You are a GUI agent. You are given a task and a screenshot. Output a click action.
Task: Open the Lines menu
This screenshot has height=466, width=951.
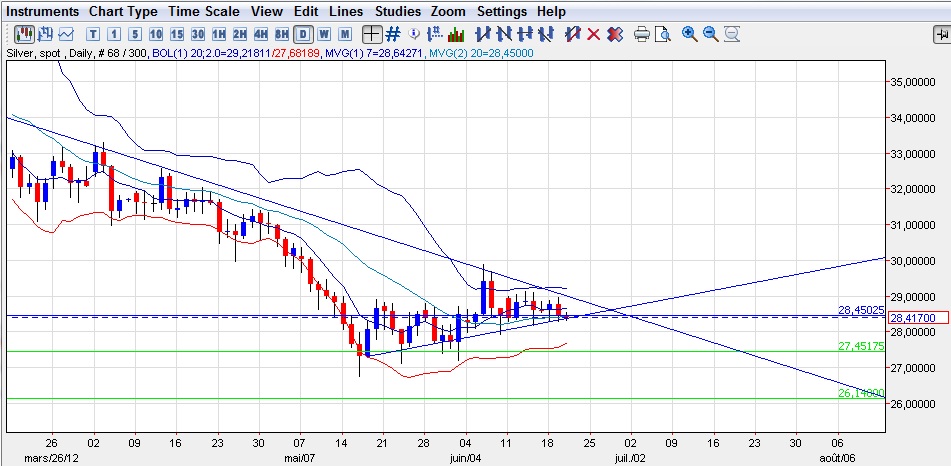tap(346, 11)
